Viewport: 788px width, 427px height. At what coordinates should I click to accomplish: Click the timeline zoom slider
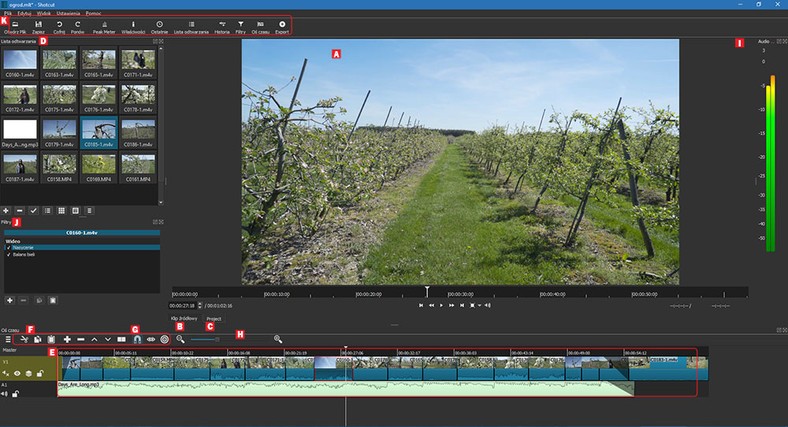(x=205, y=340)
